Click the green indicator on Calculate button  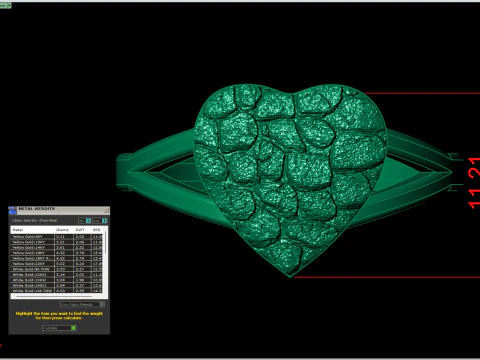click(73, 328)
